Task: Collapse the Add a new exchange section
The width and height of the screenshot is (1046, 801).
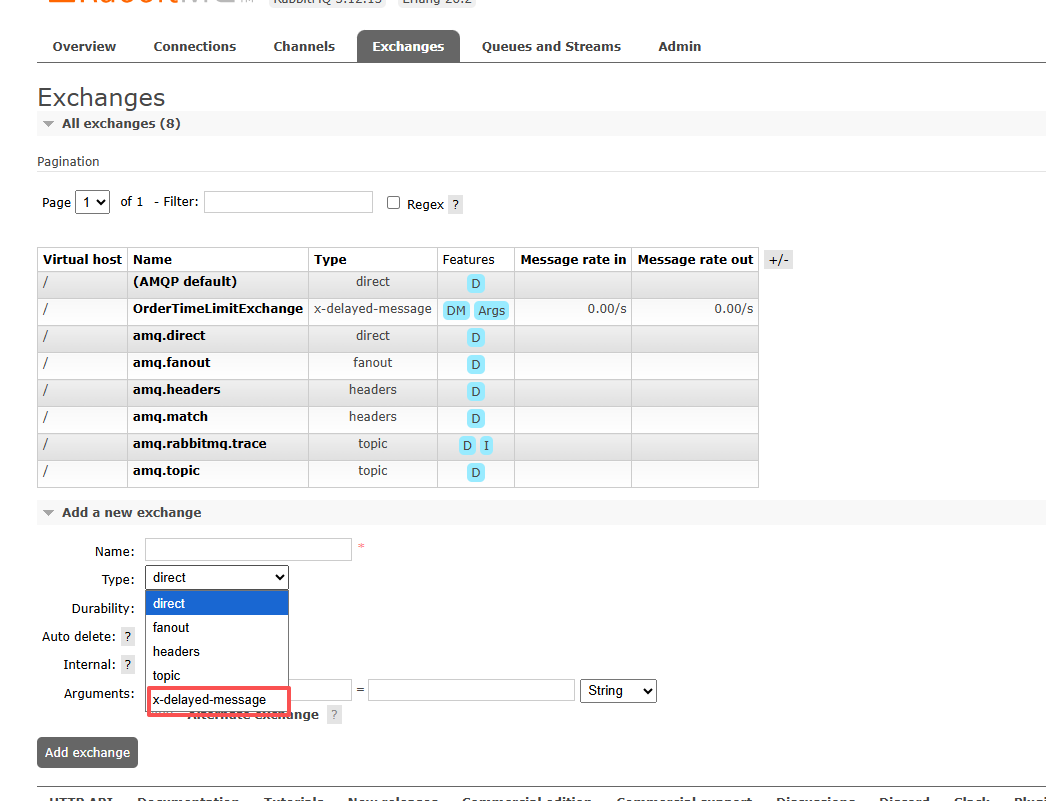Action: (123, 513)
